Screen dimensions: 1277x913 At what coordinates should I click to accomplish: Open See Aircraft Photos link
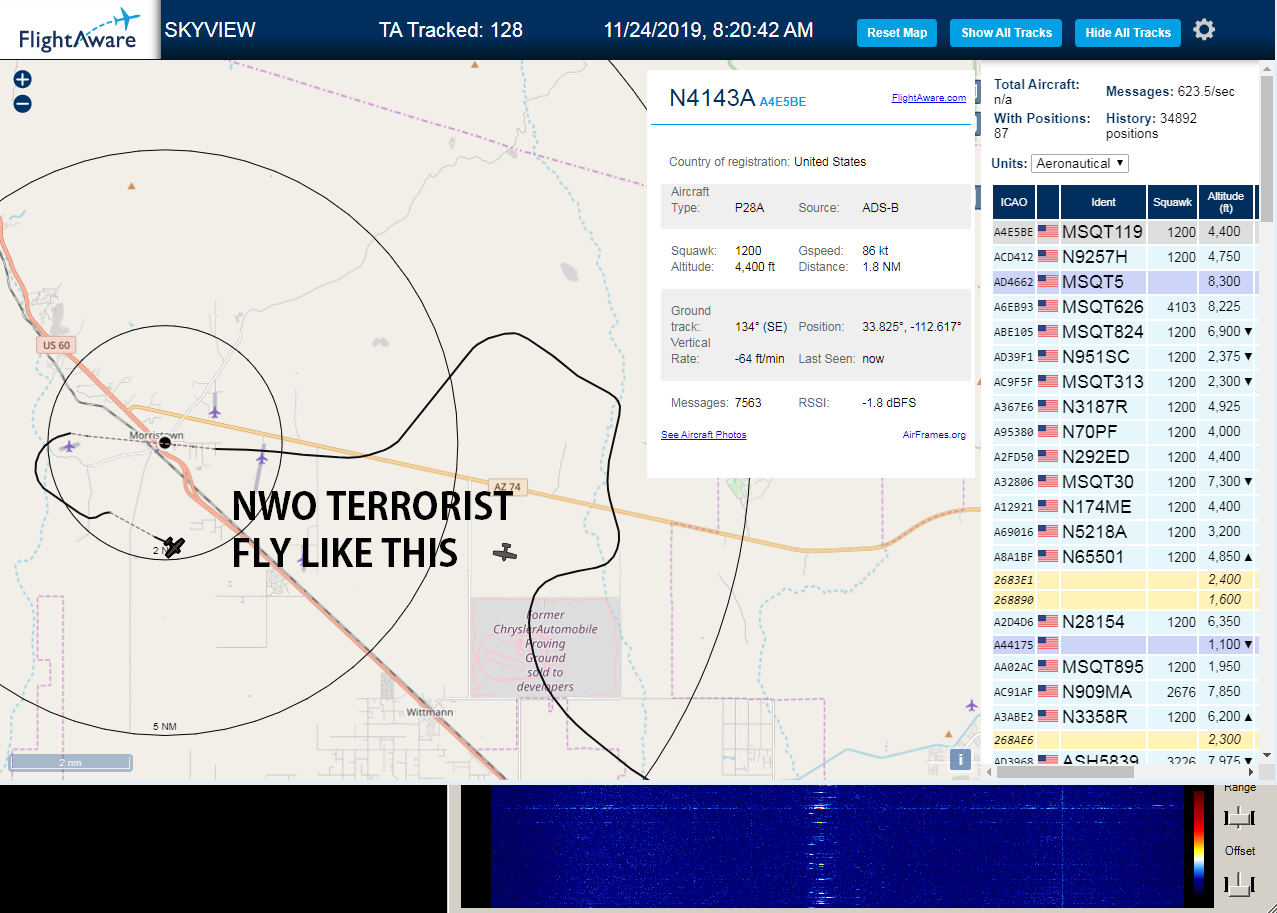704,435
